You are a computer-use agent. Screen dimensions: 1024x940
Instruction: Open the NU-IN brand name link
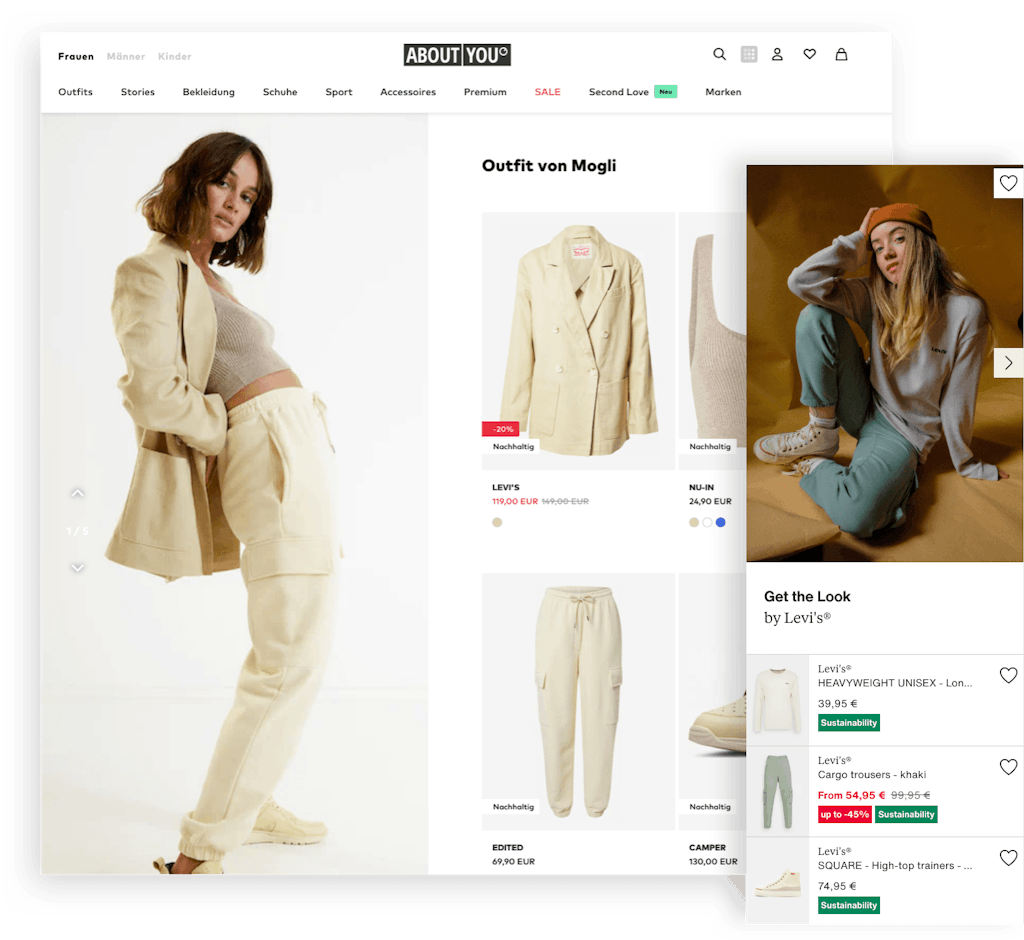click(x=701, y=487)
